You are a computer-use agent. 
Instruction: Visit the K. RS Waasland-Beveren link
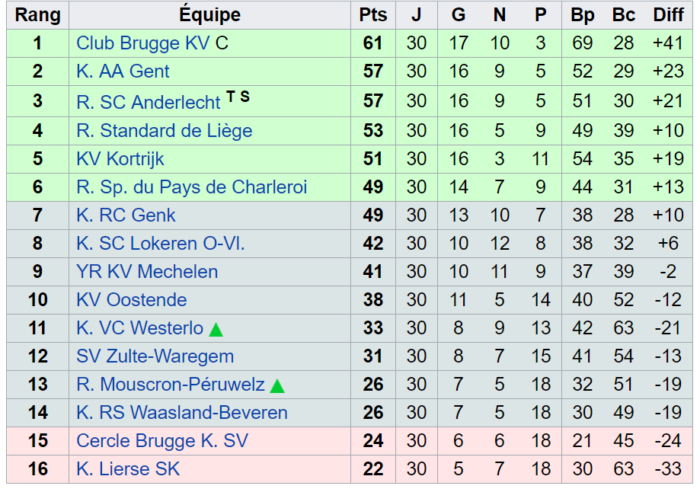click(182, 413)
